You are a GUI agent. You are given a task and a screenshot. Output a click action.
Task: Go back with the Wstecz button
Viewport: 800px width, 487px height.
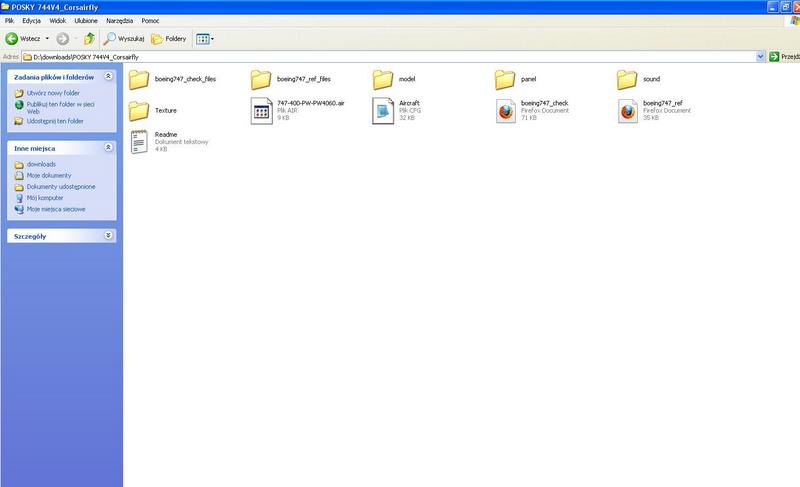[22, 39]
